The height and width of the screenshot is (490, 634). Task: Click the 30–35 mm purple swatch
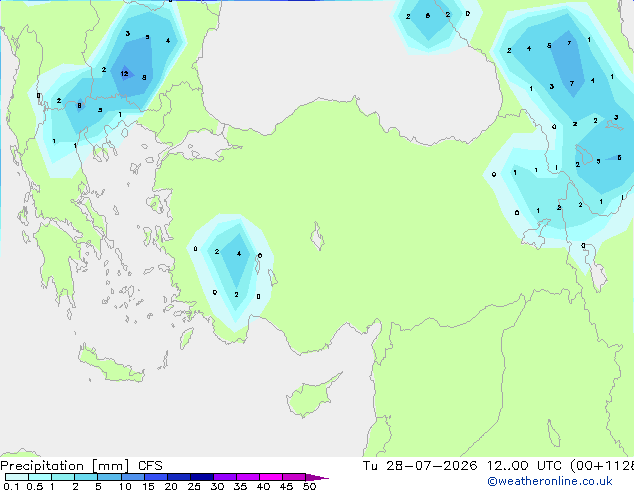click(x=224, y=477)
